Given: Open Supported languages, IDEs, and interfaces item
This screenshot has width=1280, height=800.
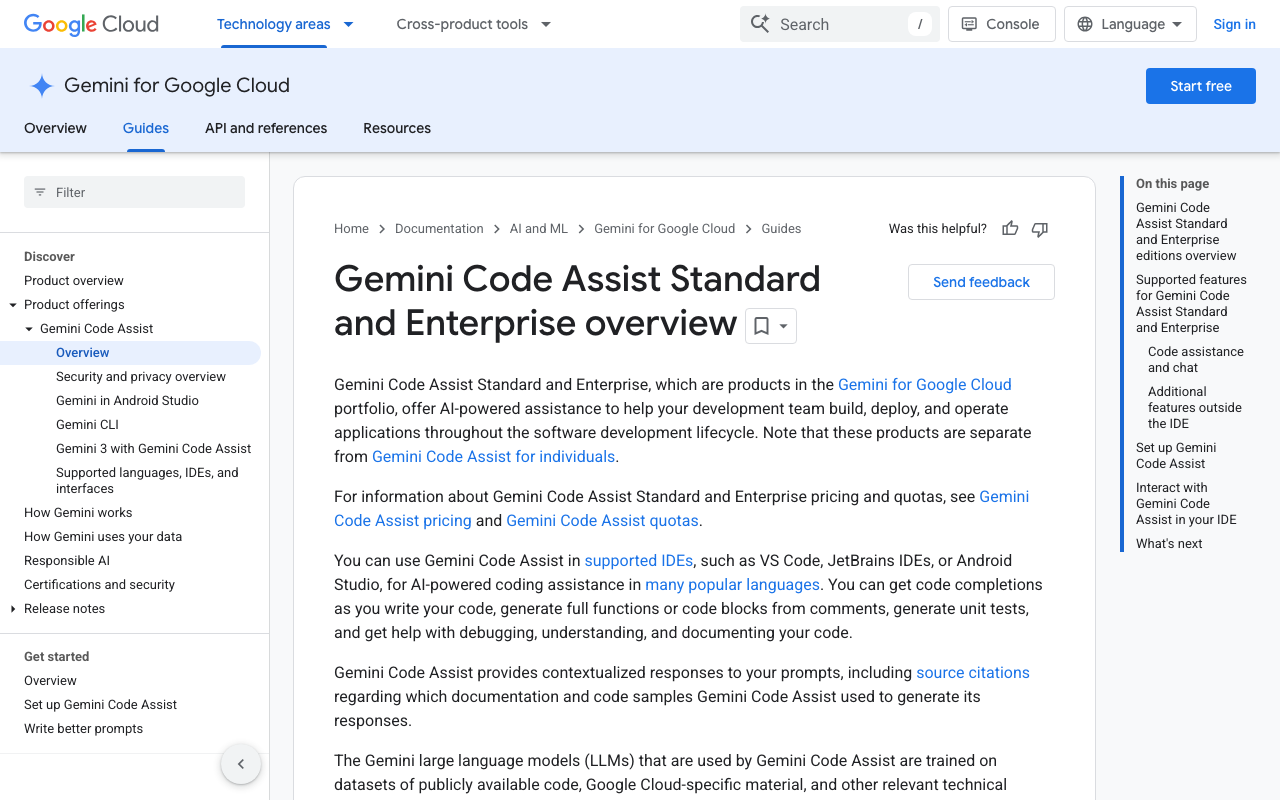Looking at the screenshot, I should [147, 481].
